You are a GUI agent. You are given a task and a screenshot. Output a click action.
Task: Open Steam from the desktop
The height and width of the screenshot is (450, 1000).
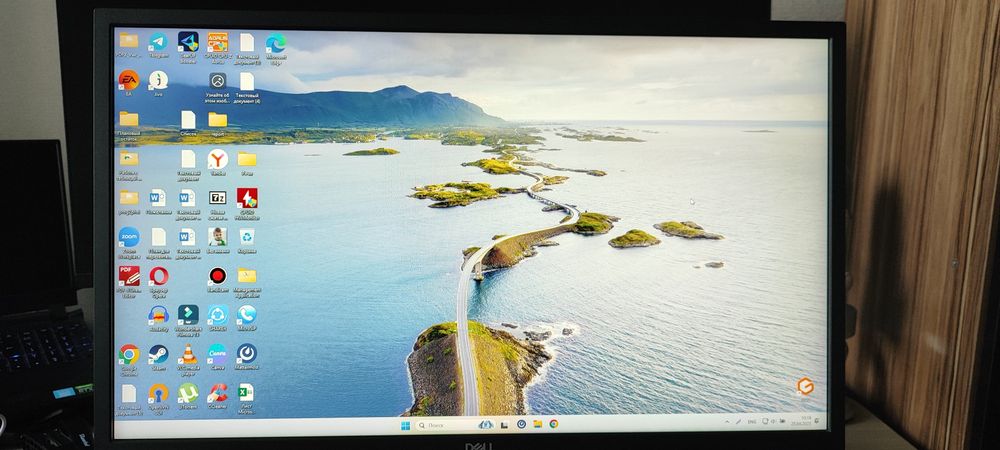(158, 353)
